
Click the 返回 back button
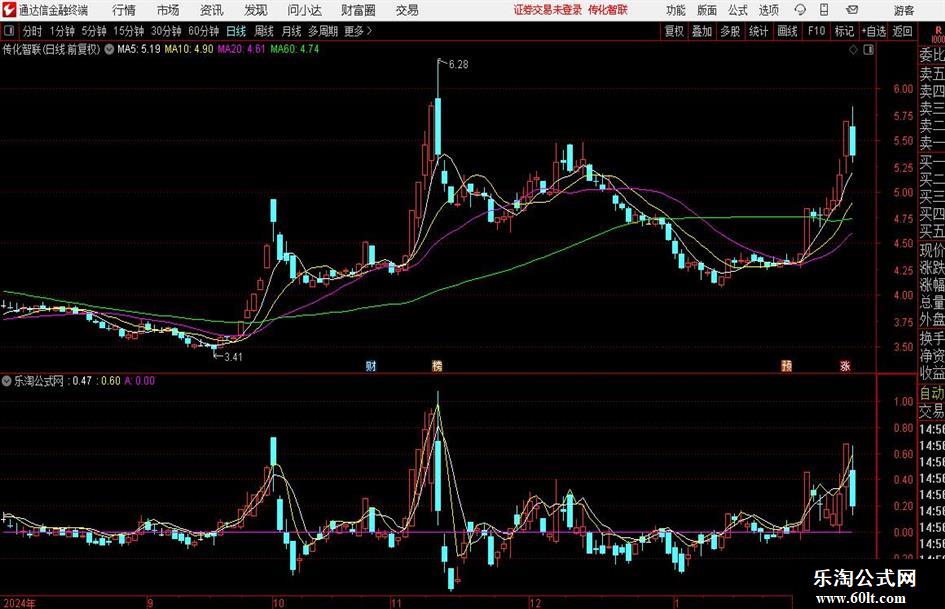coord(902,31)
